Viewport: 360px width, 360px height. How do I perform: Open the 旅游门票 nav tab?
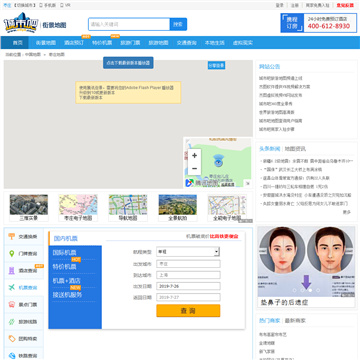coord(130,43)
